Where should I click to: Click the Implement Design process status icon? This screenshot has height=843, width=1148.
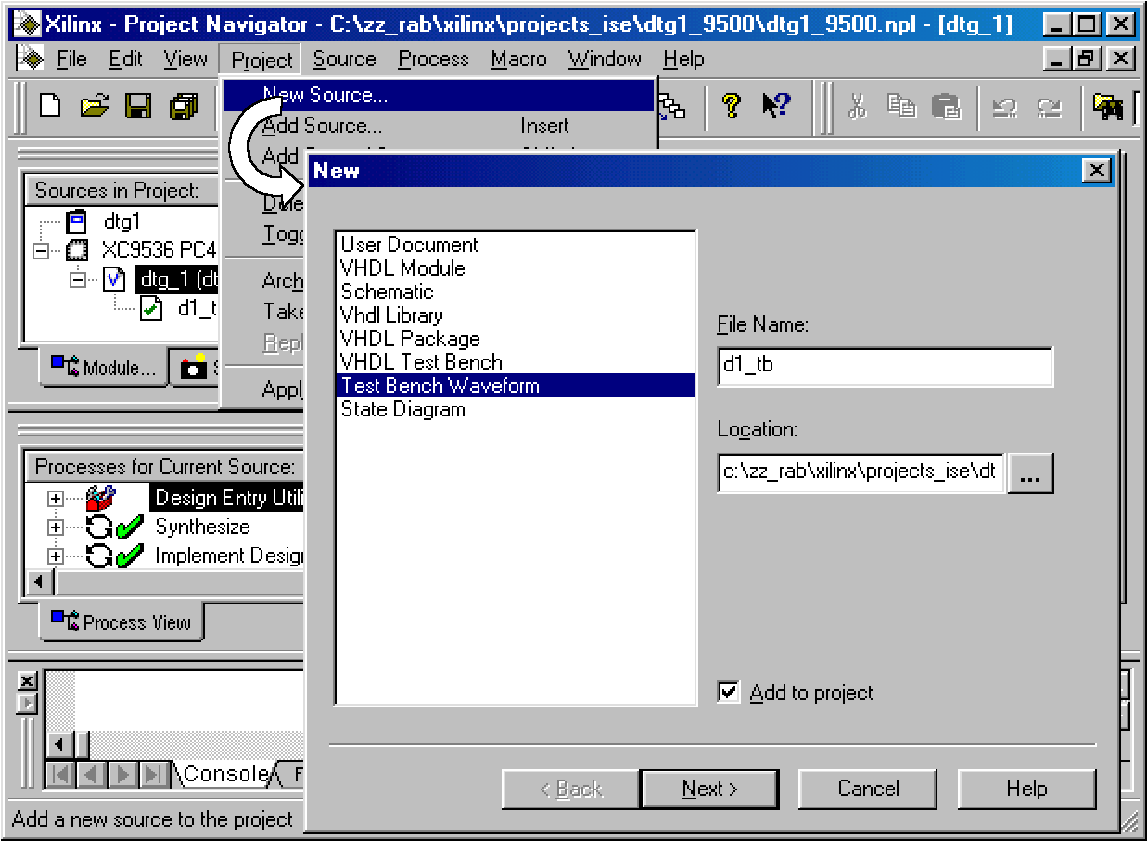point(114,555)
